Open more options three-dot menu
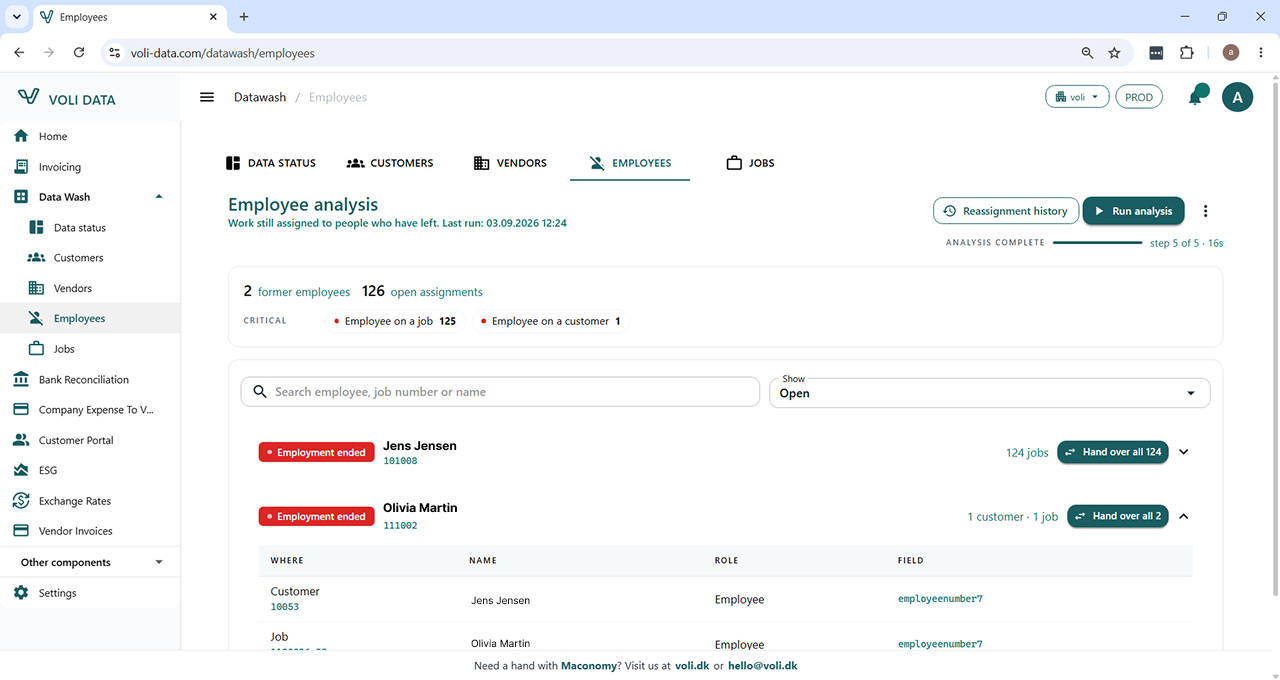The width and height of the screenshot is (1280, 680). point(1206,211)
